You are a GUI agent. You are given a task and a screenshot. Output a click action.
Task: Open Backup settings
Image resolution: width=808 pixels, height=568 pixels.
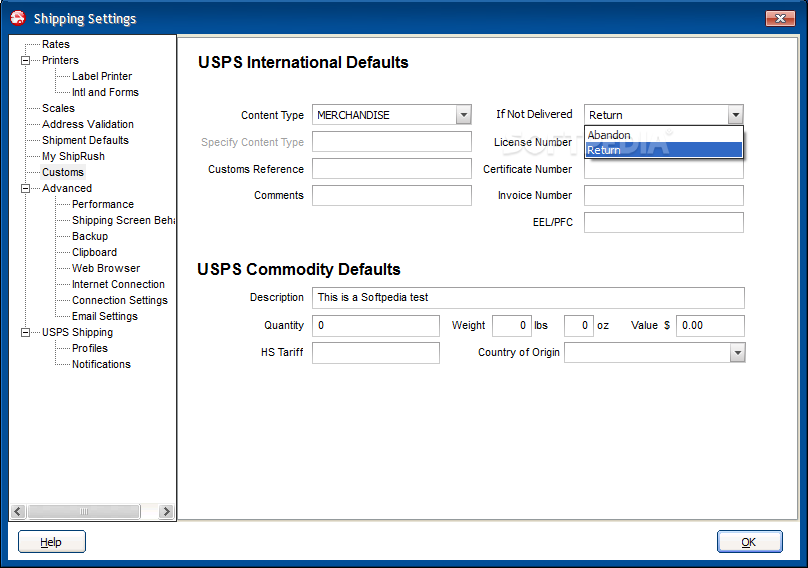[90, 236]
